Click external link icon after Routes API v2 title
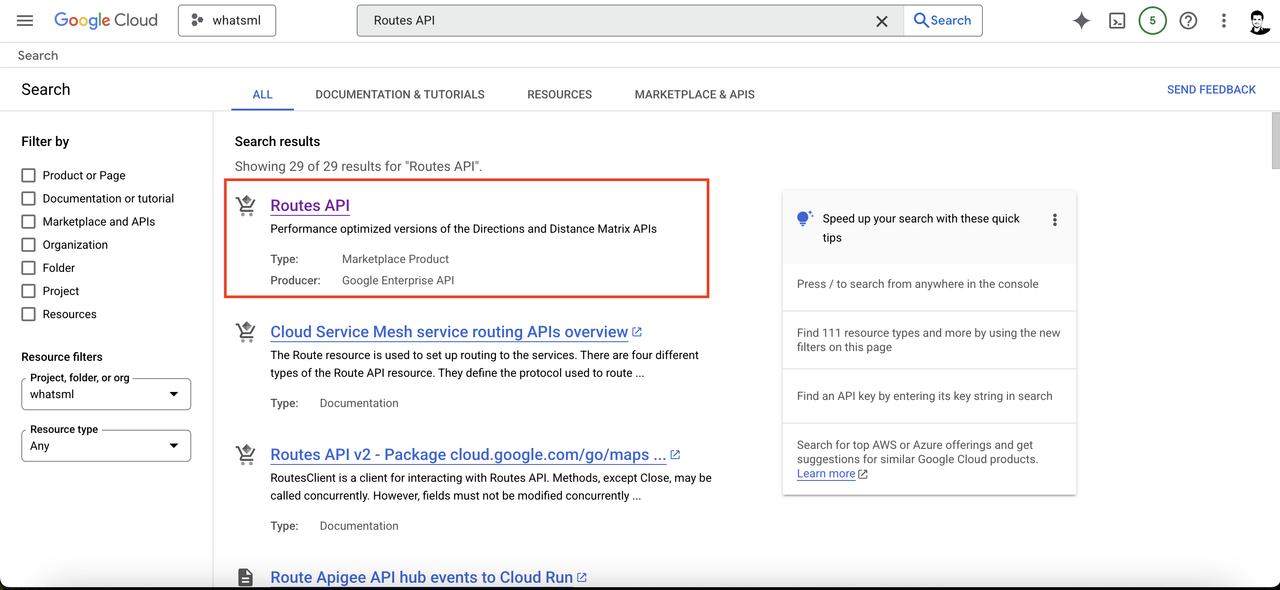The width and height of the screenshot is (1280, 590). (675, 455)
